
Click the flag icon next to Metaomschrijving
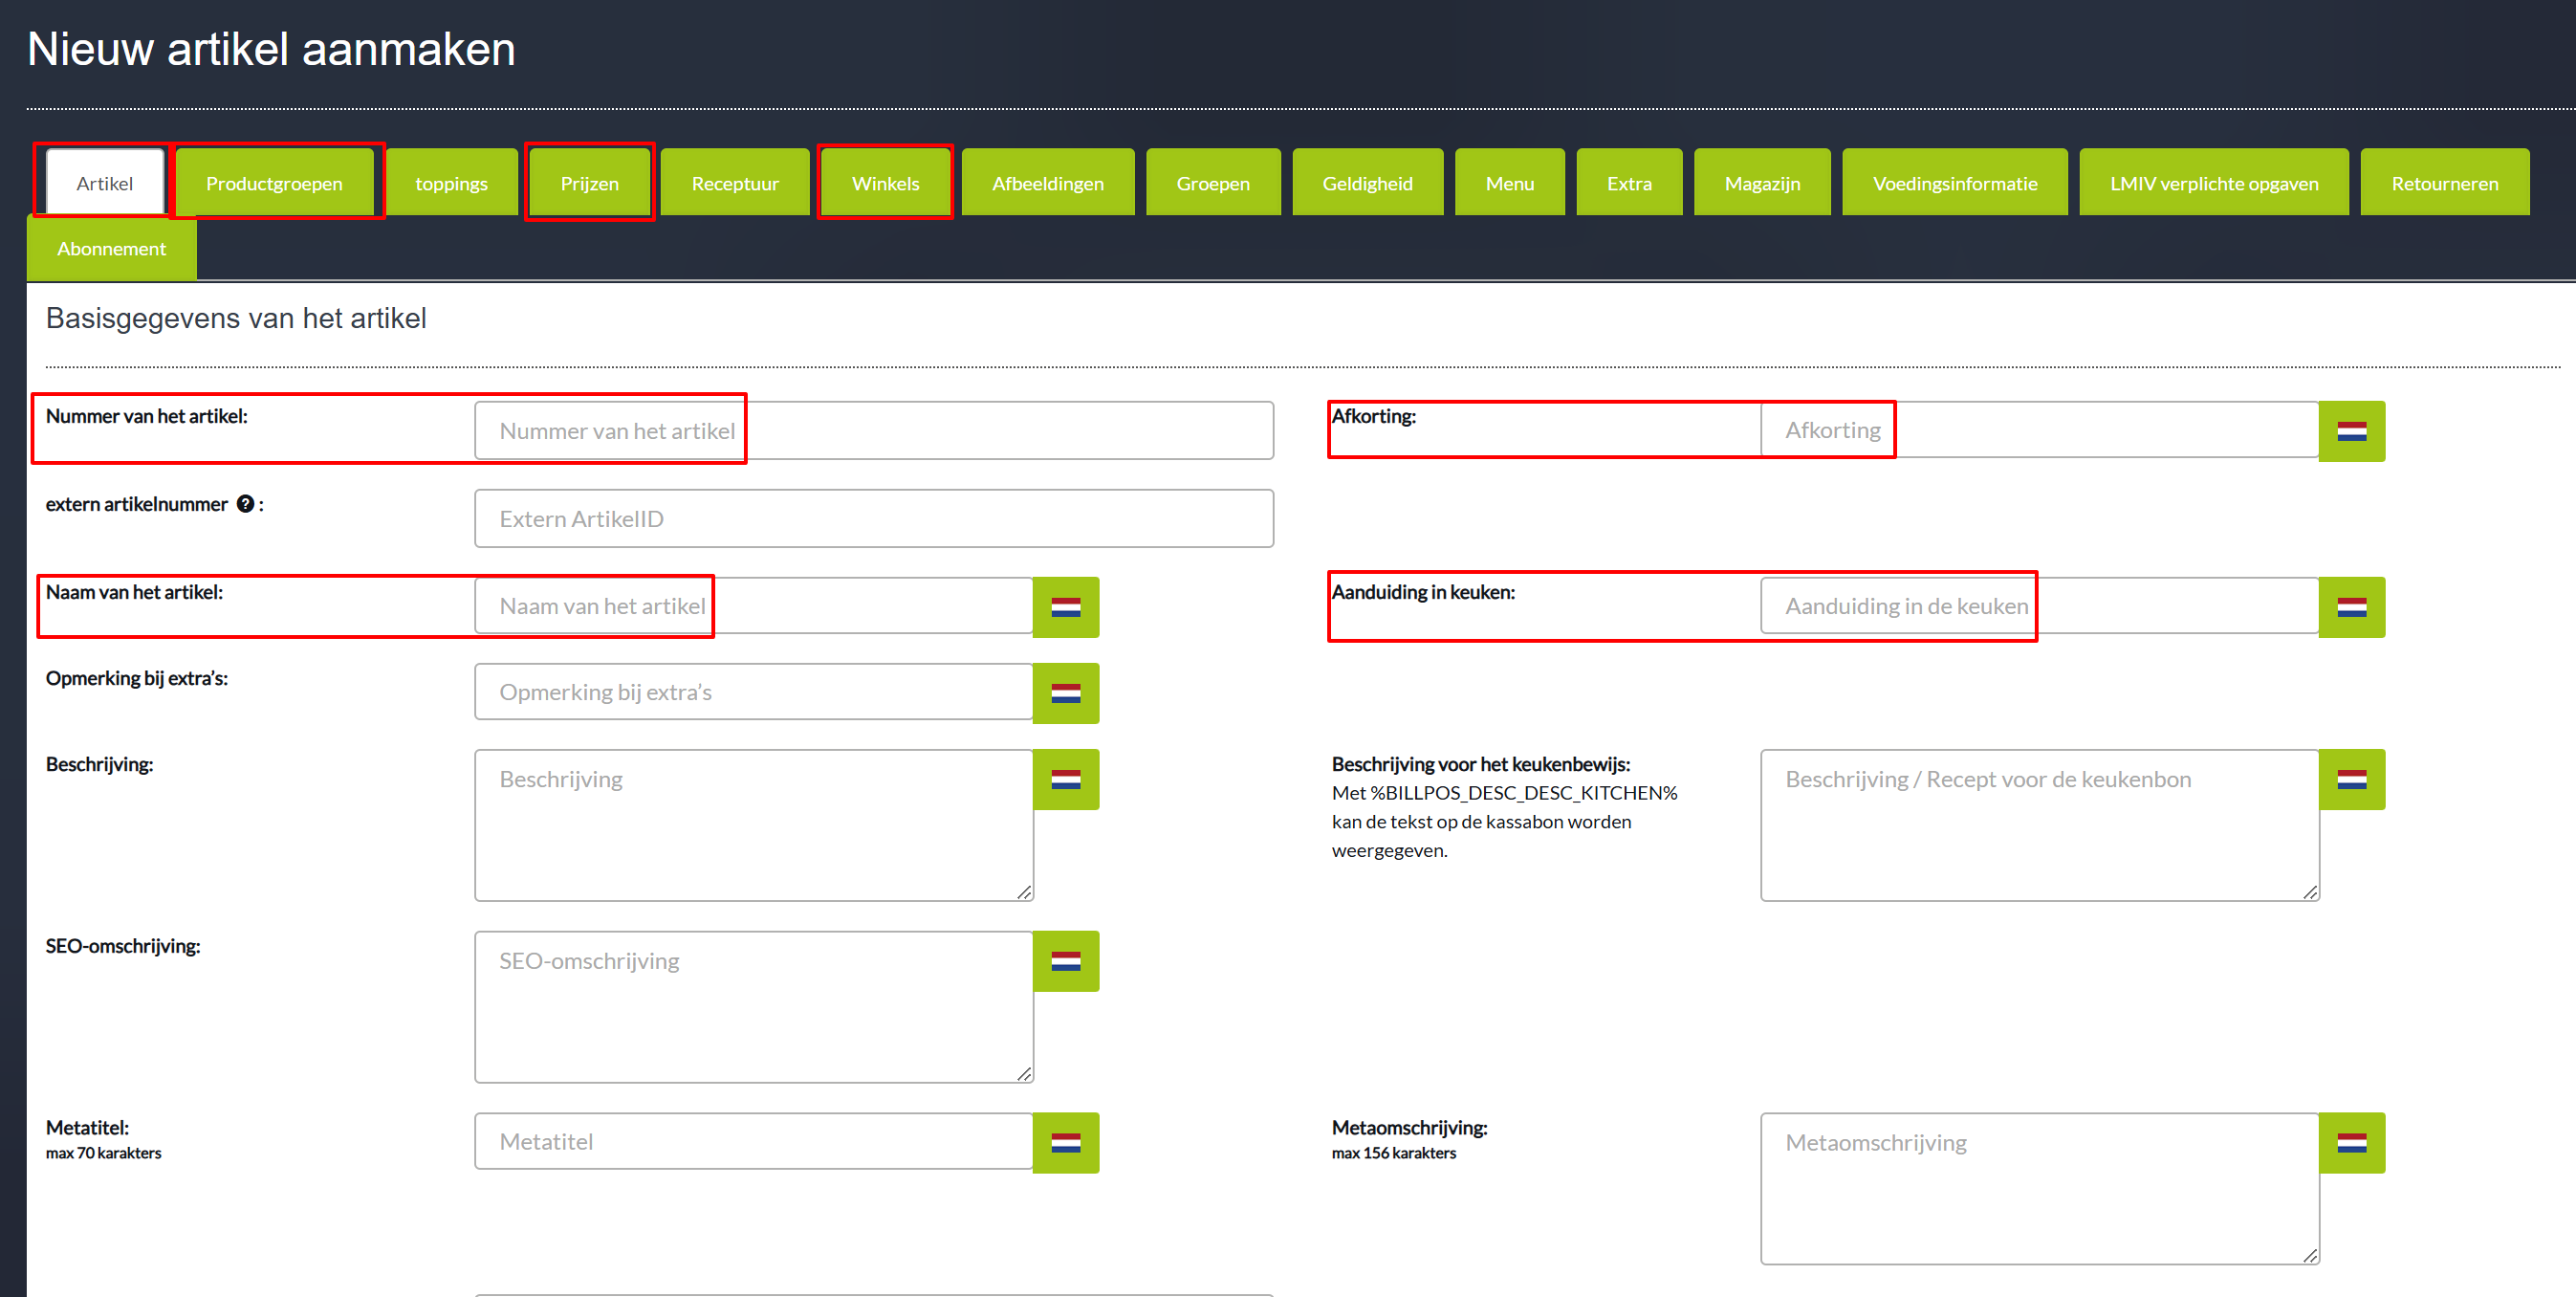[2351, 1142]
